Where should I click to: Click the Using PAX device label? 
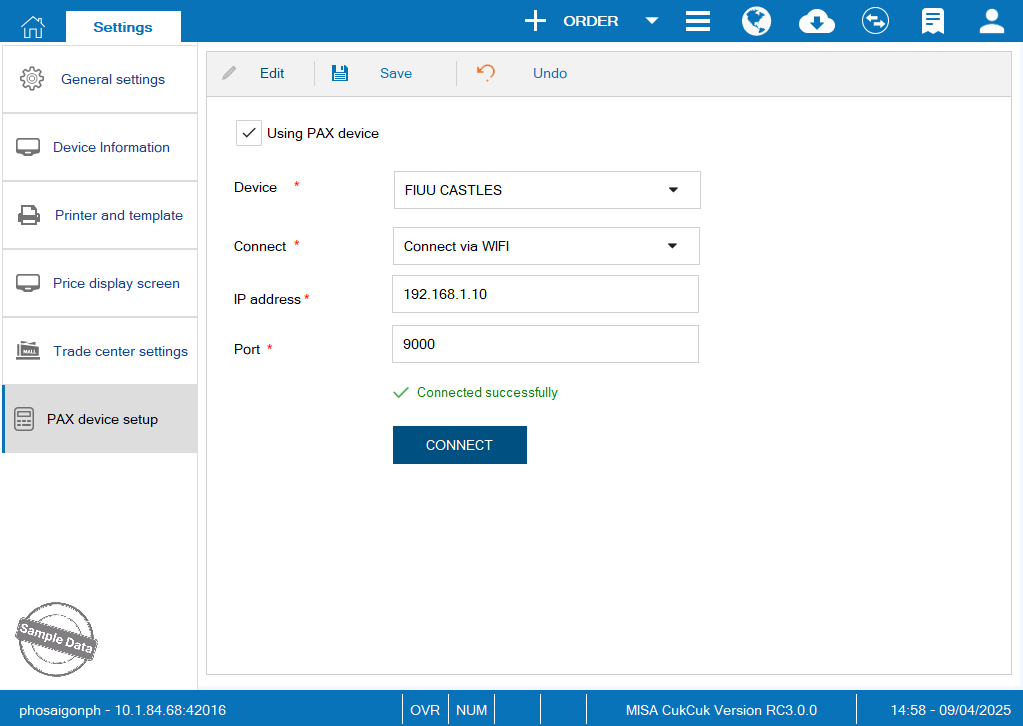(323, 133)
